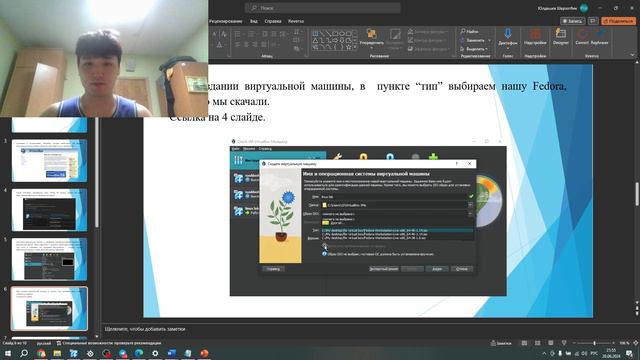Image resolution: width=640 pixels, height=360 pixels.
Task: Select slide 5 thumbnail
Action: [x=49, y=259]
